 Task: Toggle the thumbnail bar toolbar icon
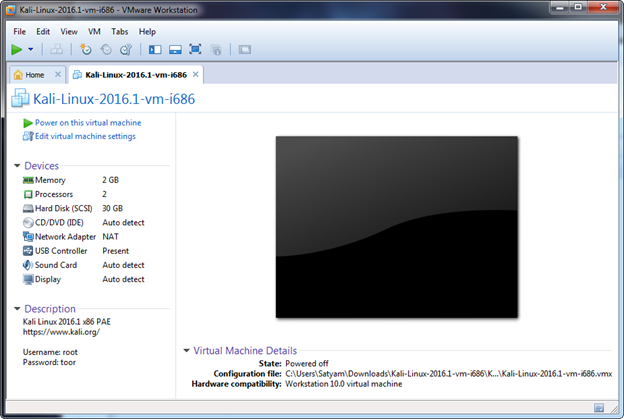174,49
